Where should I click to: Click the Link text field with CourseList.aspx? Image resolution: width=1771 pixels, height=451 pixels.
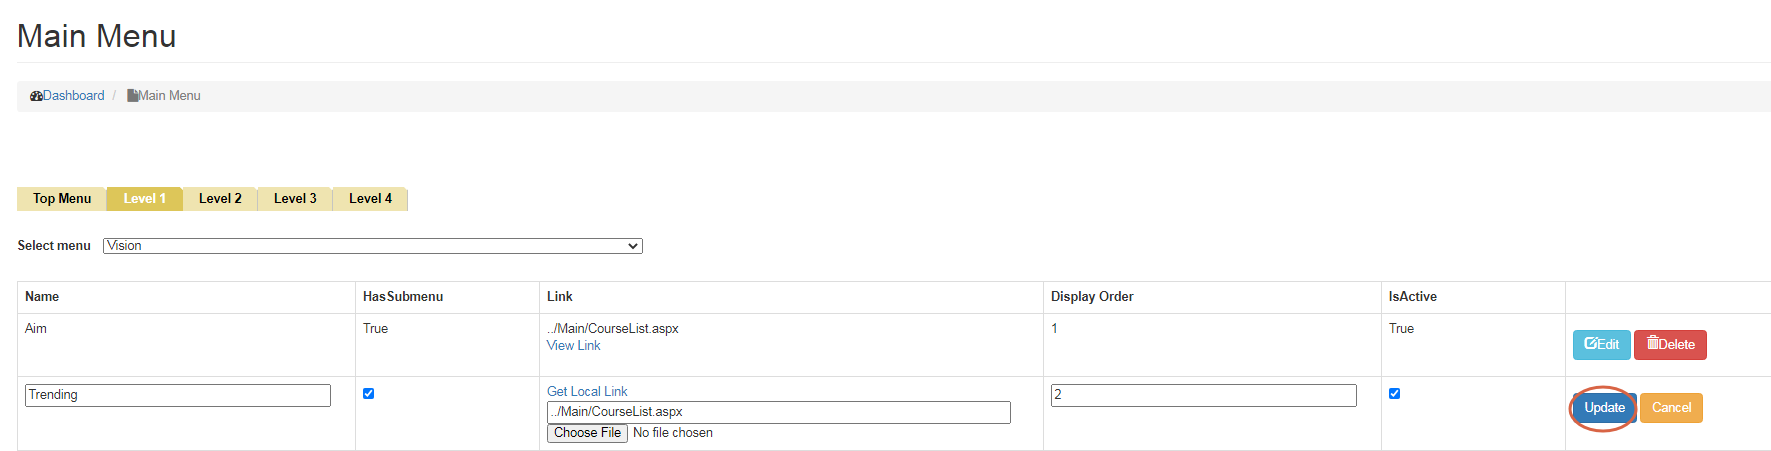(x=778, y=412)
